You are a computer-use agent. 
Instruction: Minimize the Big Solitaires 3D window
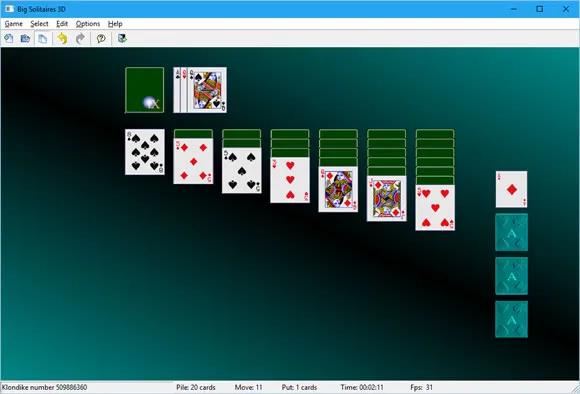pos(514,9)
